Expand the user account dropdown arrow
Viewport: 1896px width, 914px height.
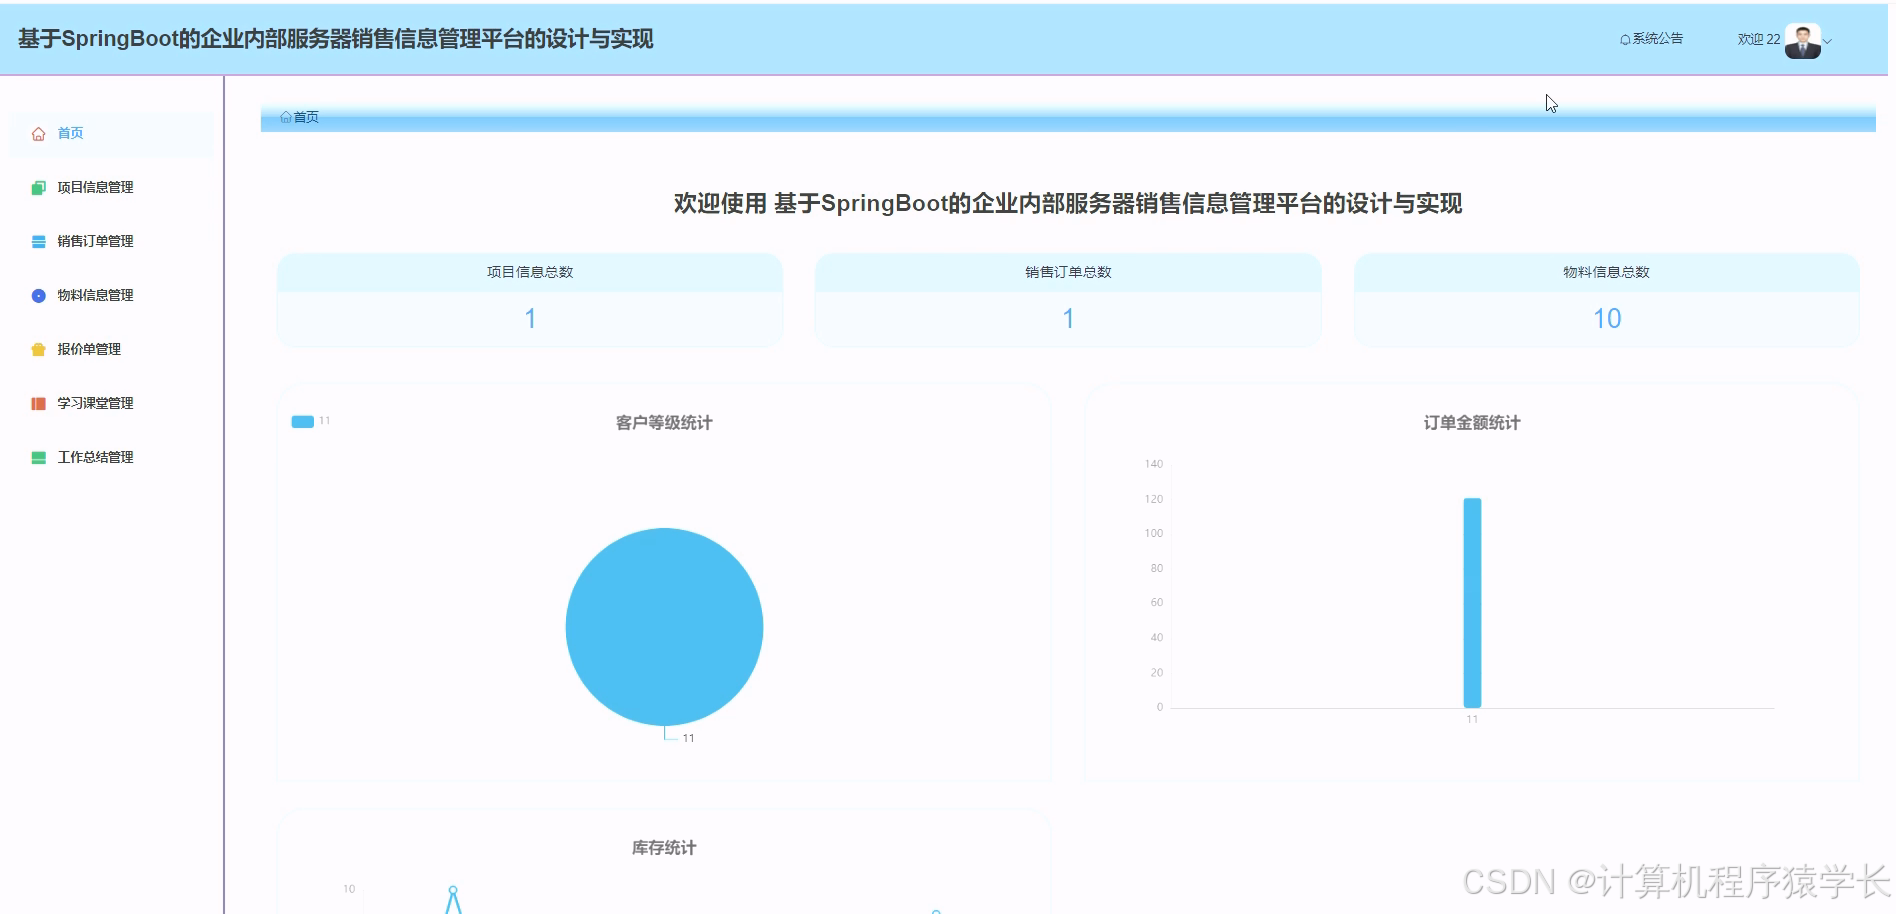[1830, 42]
